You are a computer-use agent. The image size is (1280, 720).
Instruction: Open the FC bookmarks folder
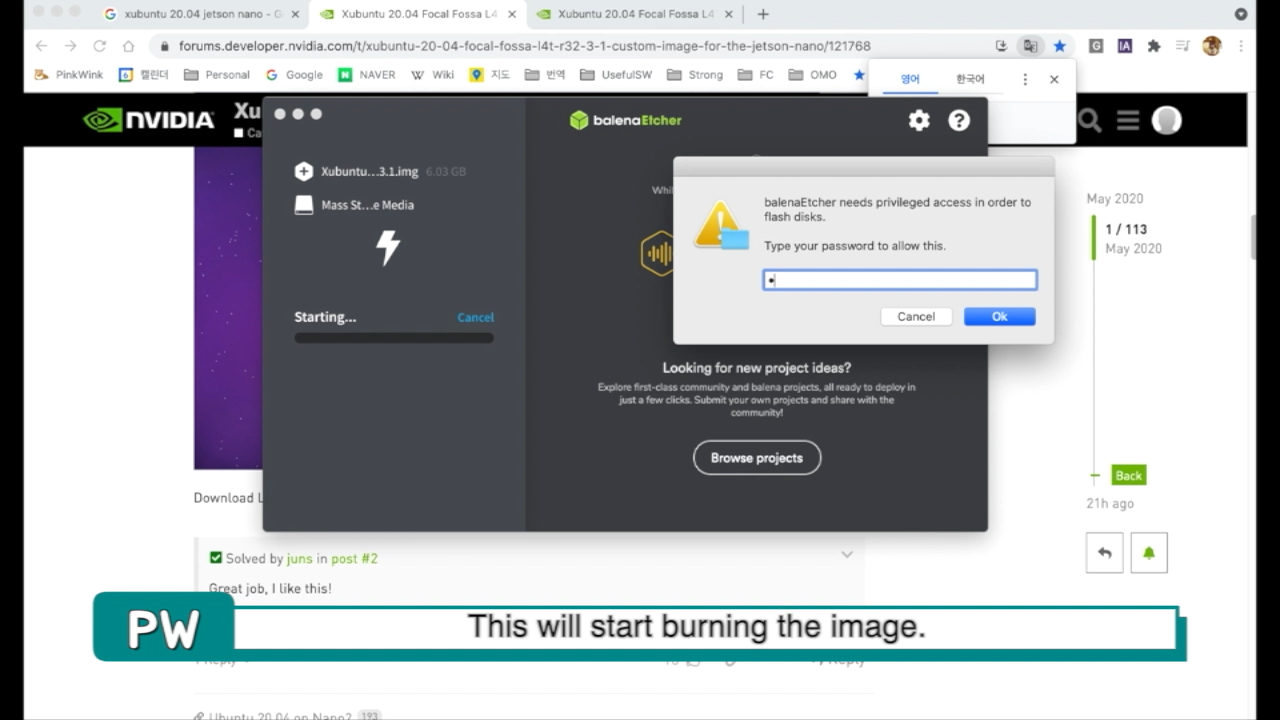point(756,75)
